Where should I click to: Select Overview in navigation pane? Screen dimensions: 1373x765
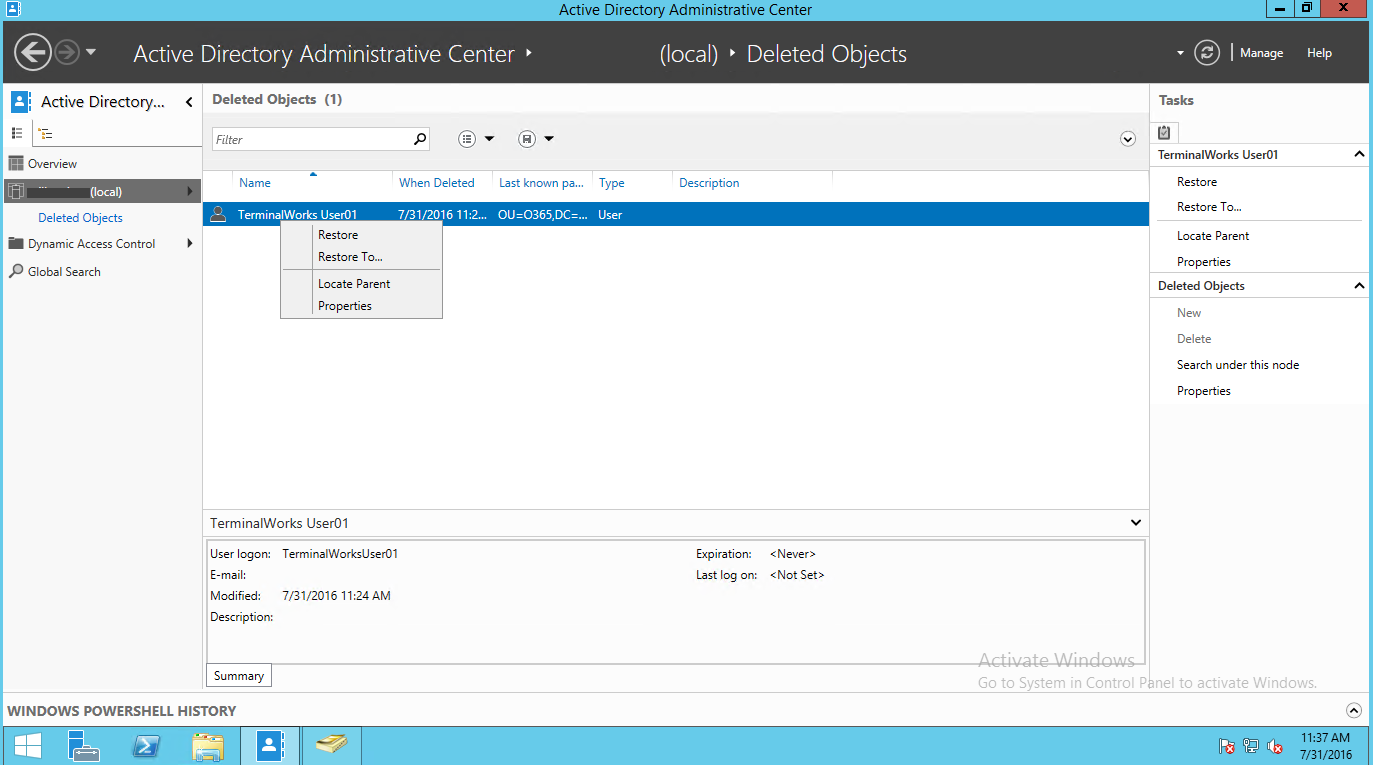[52, 164]
